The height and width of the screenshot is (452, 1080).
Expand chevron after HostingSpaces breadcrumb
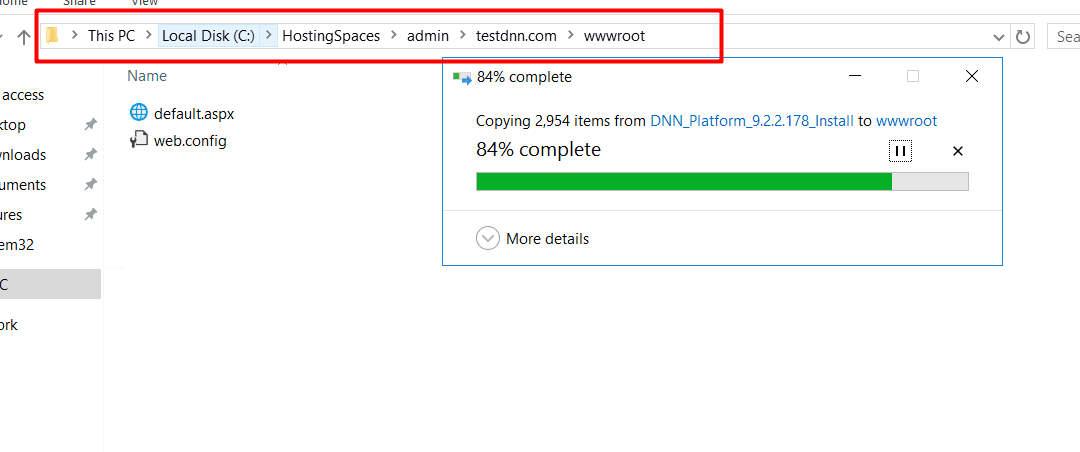[393, 36]
